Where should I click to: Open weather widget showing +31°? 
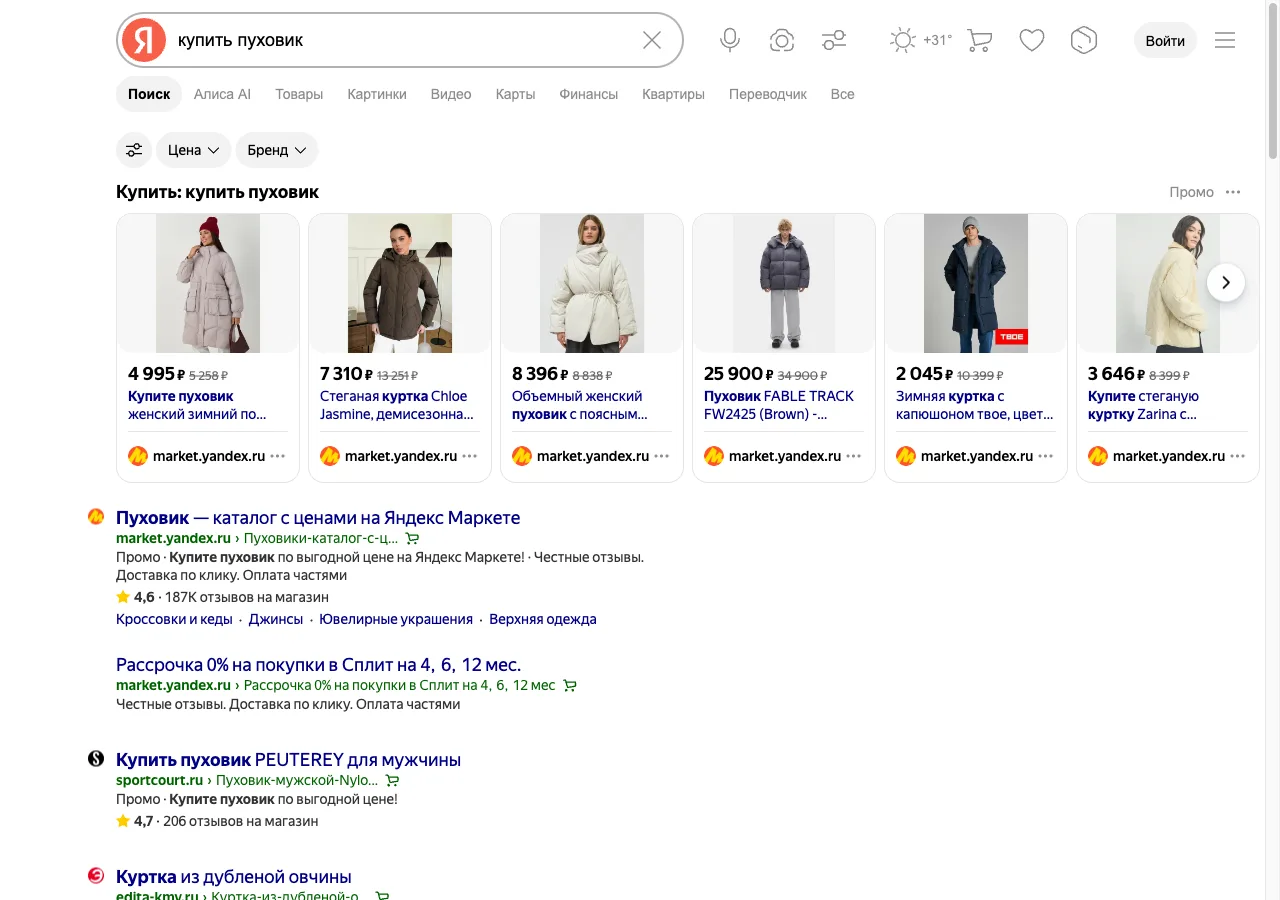(921, 40)
